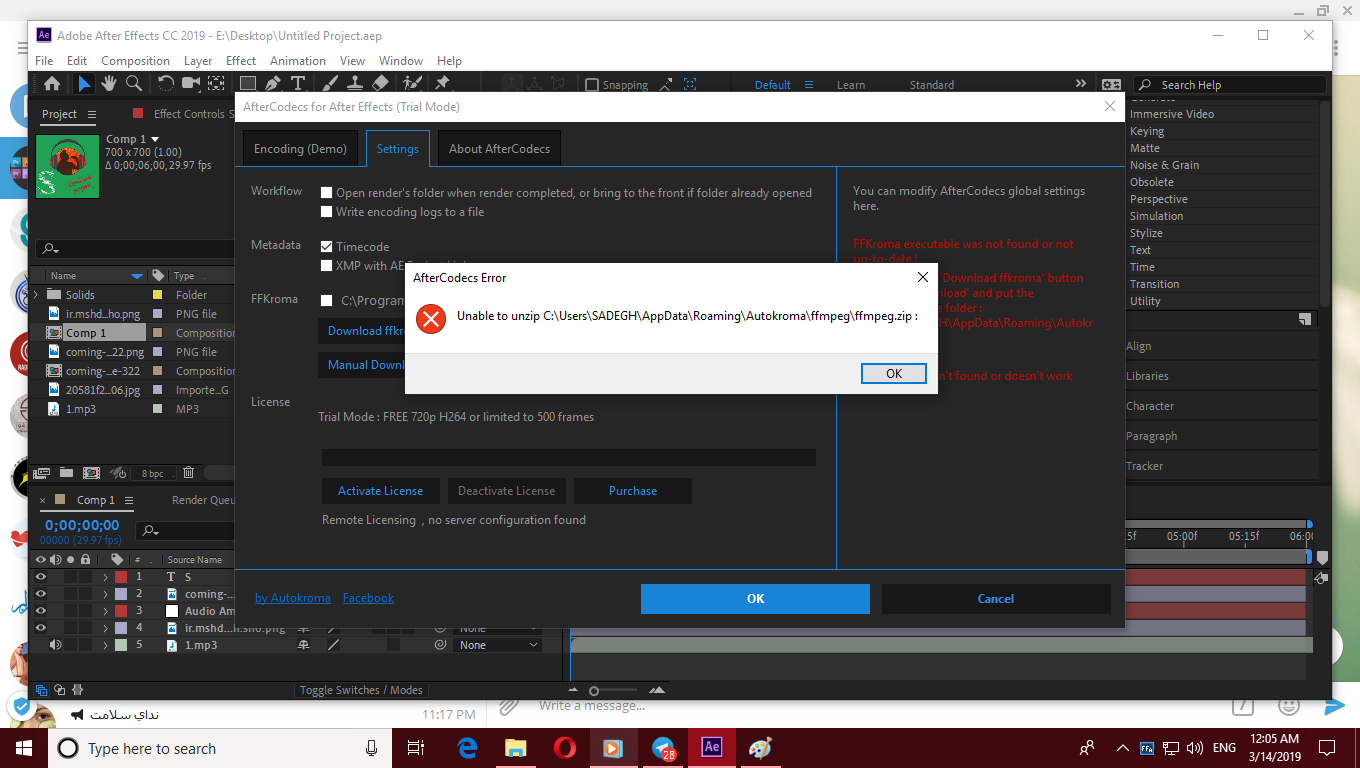Screen dimensions: 1360x768
Task: Toggle the XMP metadata checkbox
Action: pyautogui.click(x=327, y=266)
